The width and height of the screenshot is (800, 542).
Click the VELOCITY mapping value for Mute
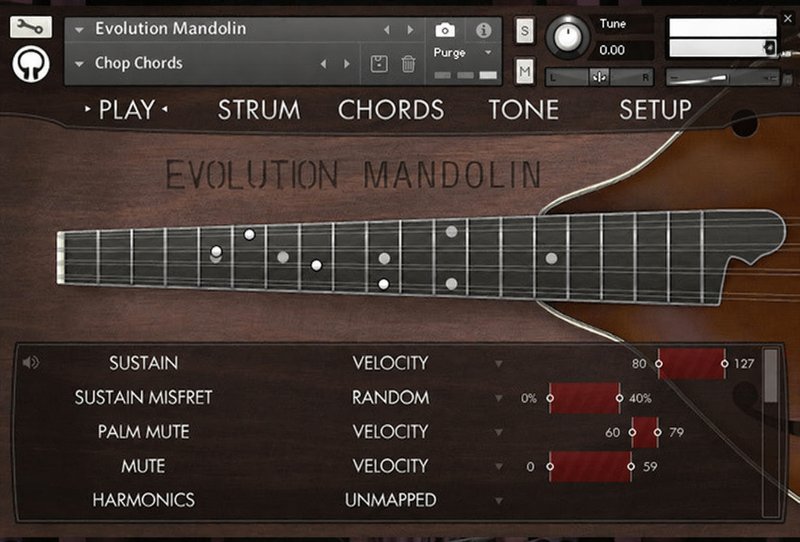coord(391,465)
